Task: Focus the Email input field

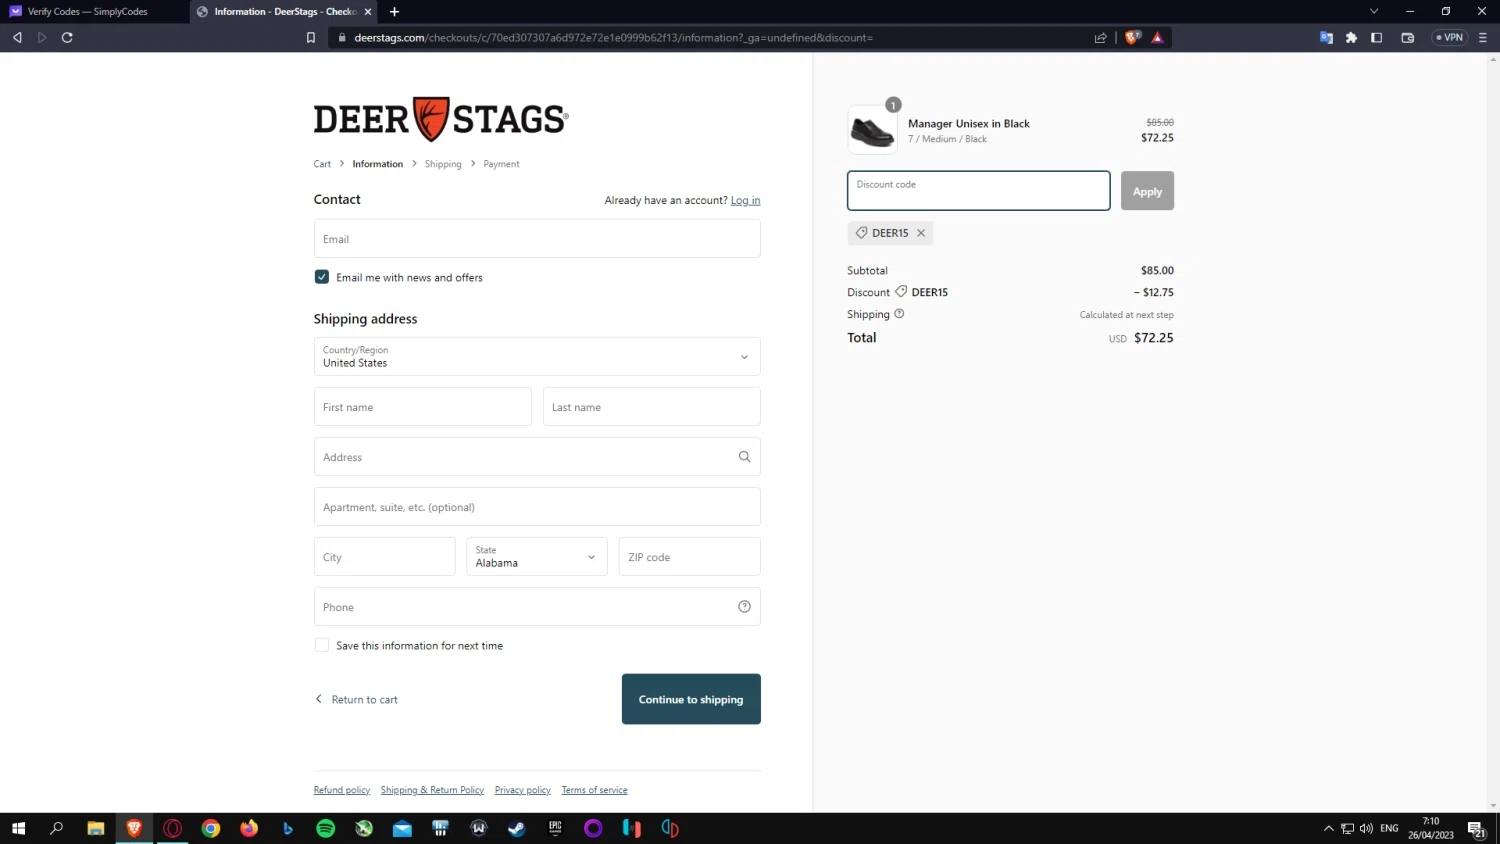Action: (537, 239)
